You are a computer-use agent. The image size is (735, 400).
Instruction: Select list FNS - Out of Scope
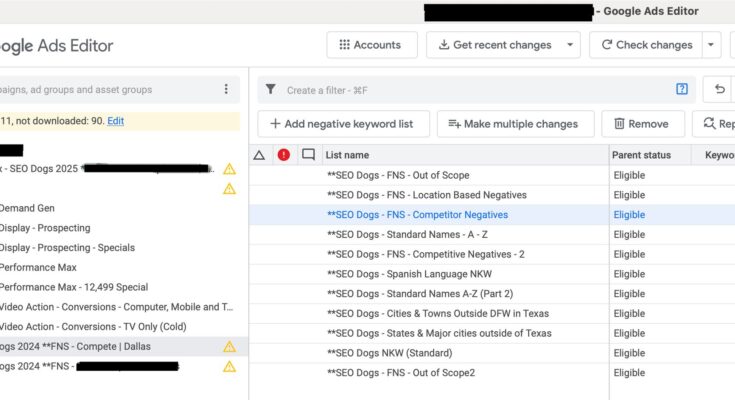coord(398,175)
